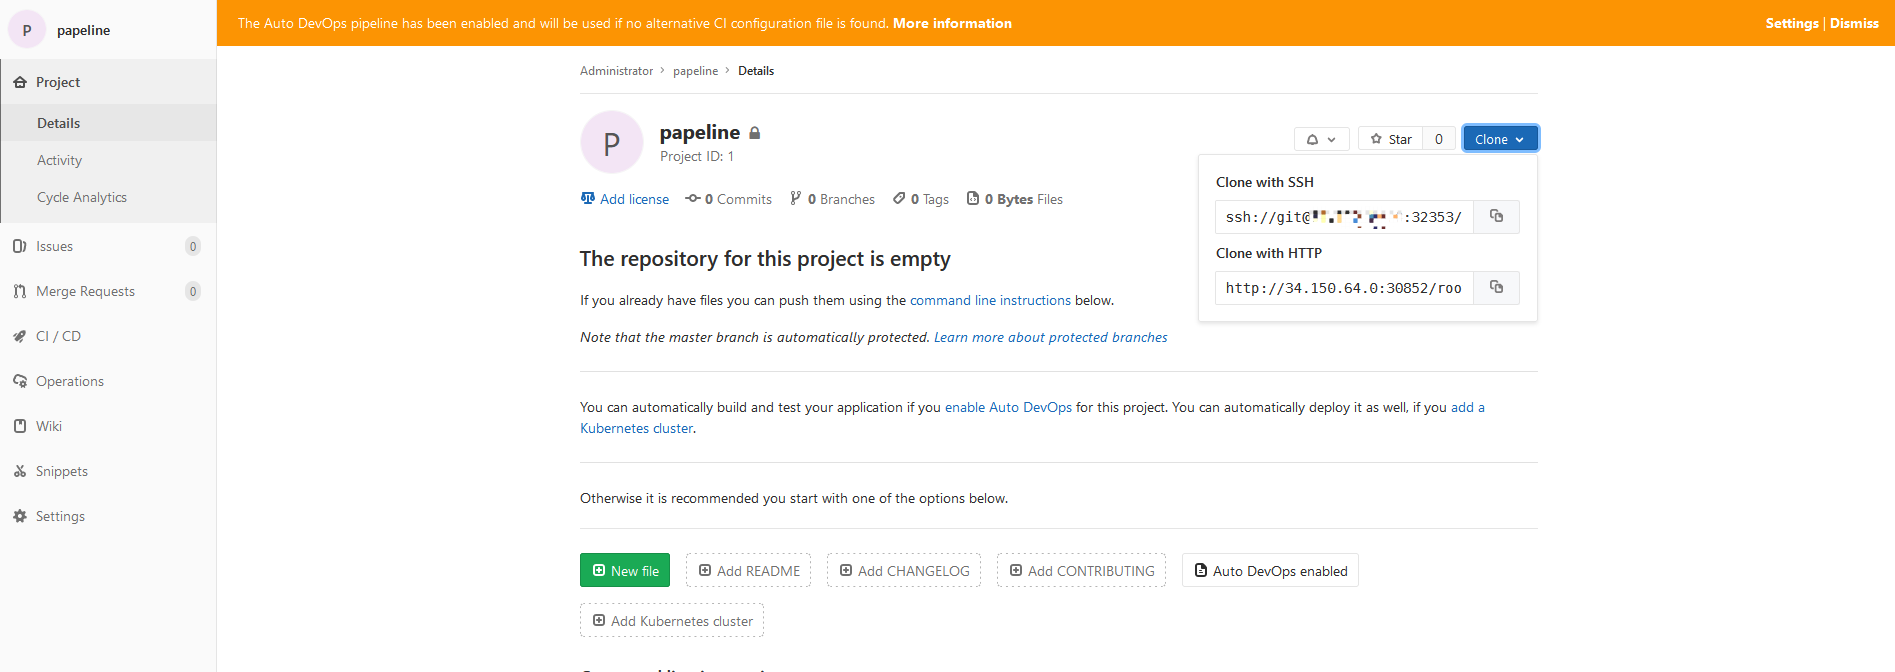This screenshot has height=672, width=1895.
Task: Star the papeline project
Action: click(x=1390, y=139)
